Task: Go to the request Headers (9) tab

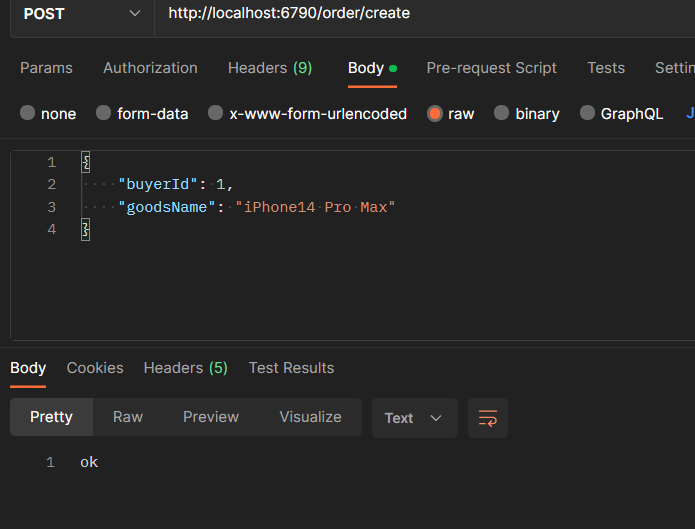Action: (x=270, y=68)
